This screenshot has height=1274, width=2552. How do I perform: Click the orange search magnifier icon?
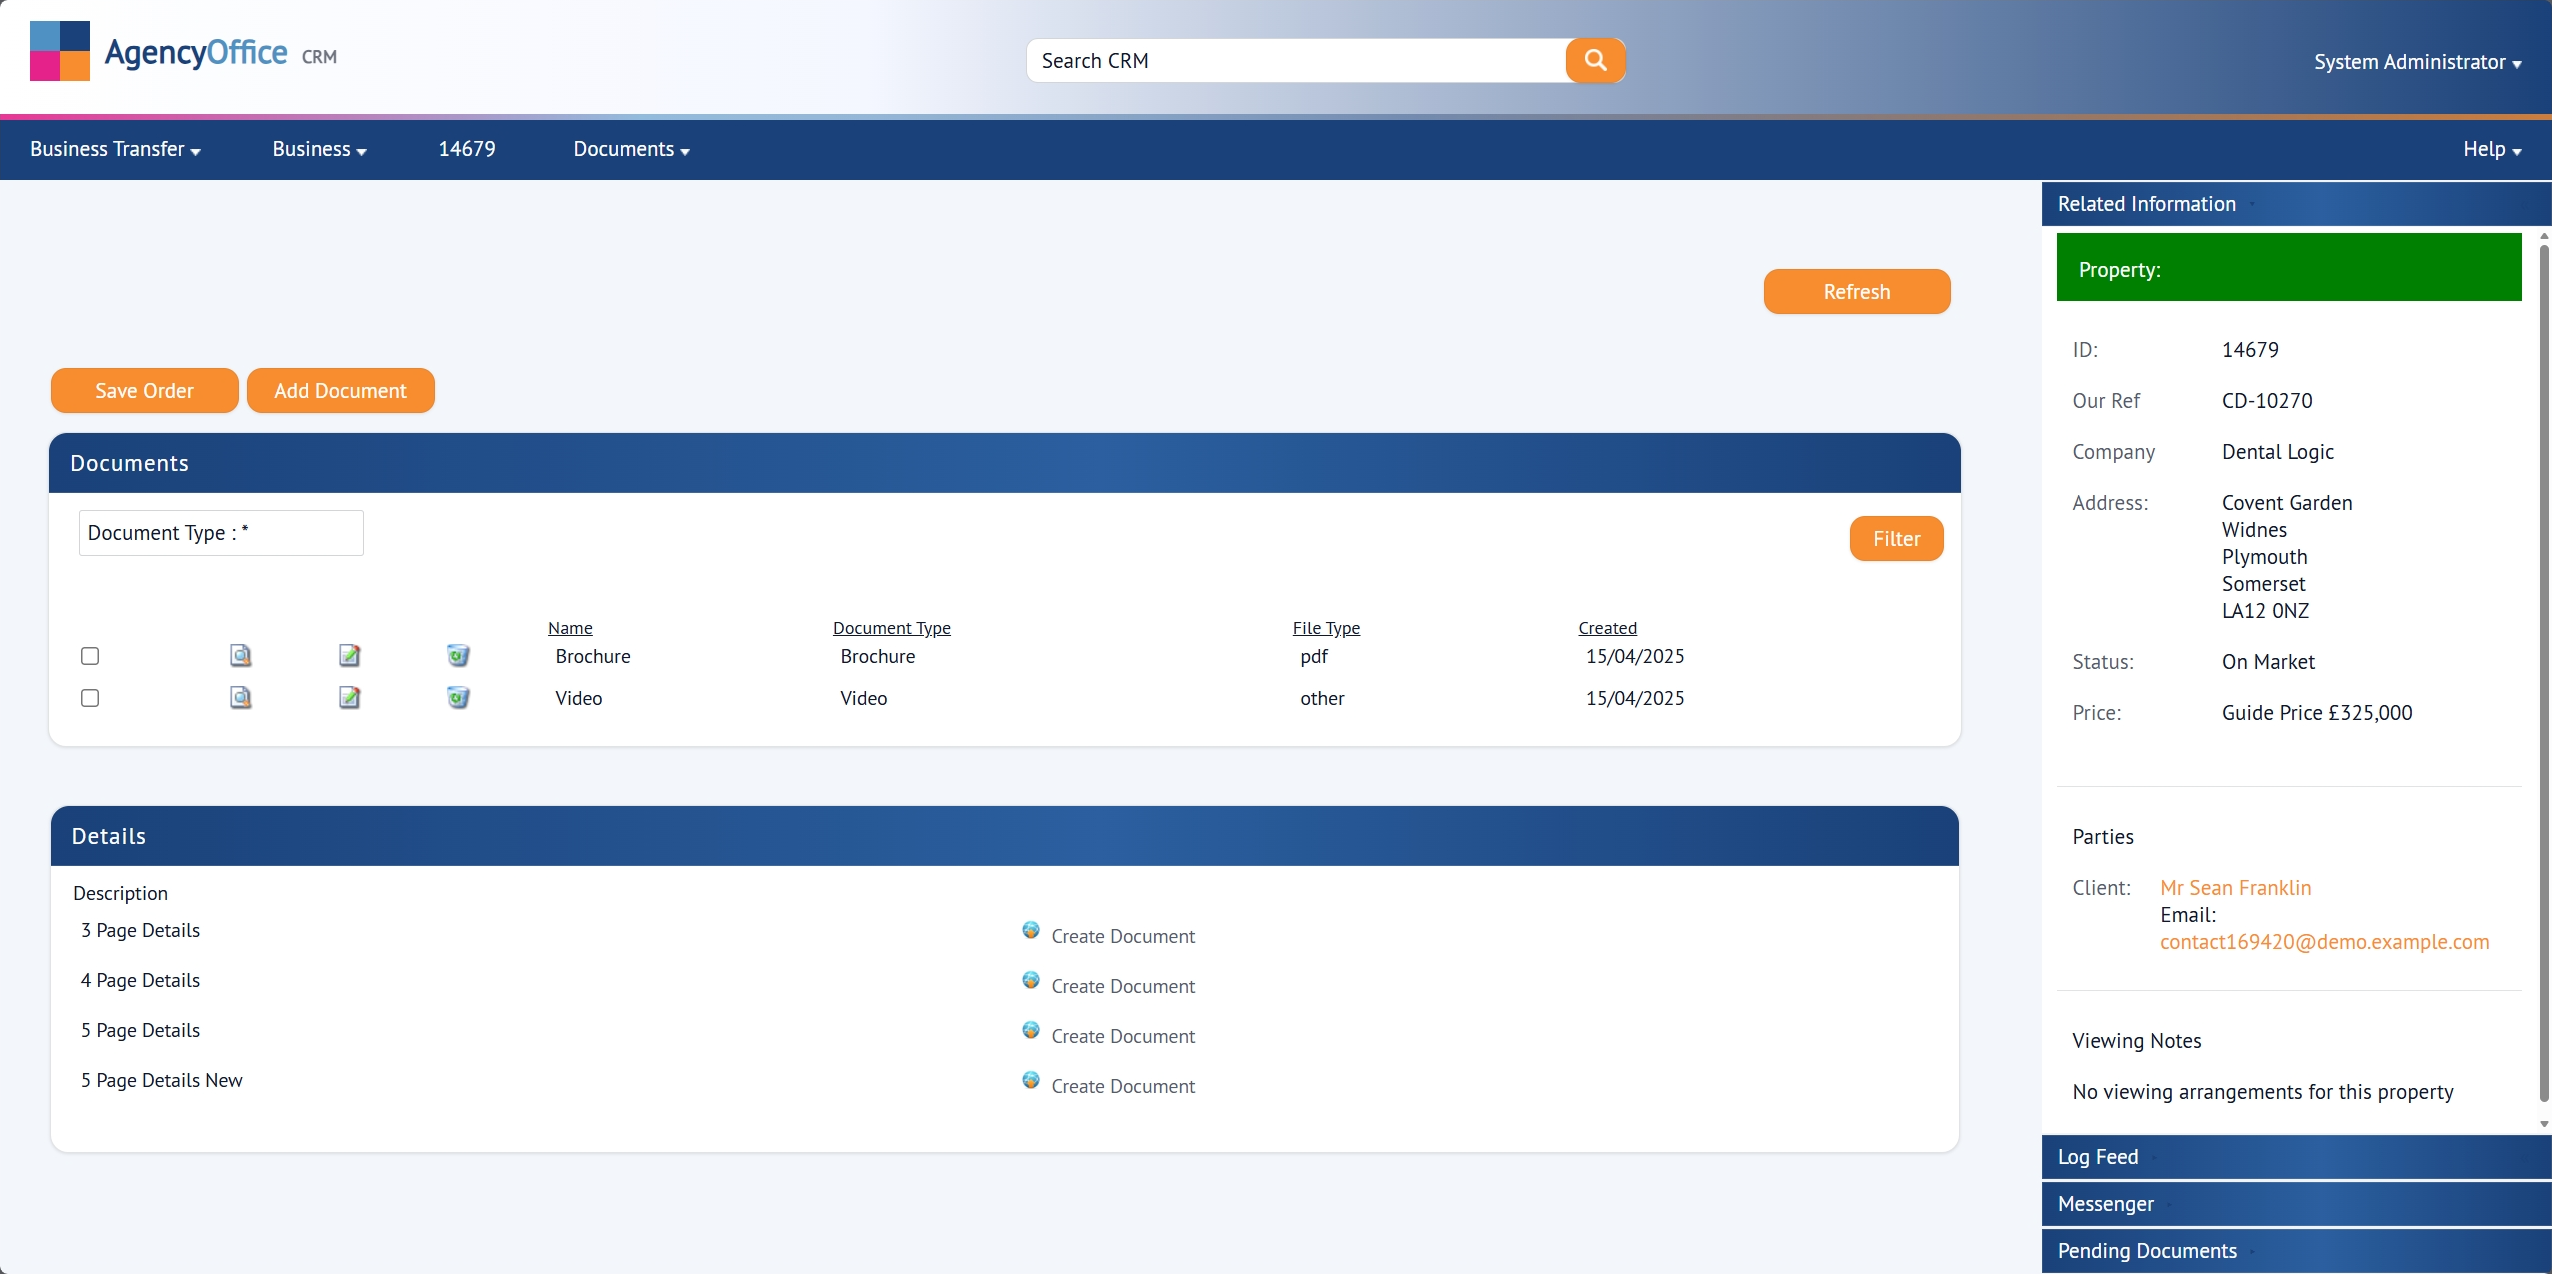click(x=1595, y=60)
